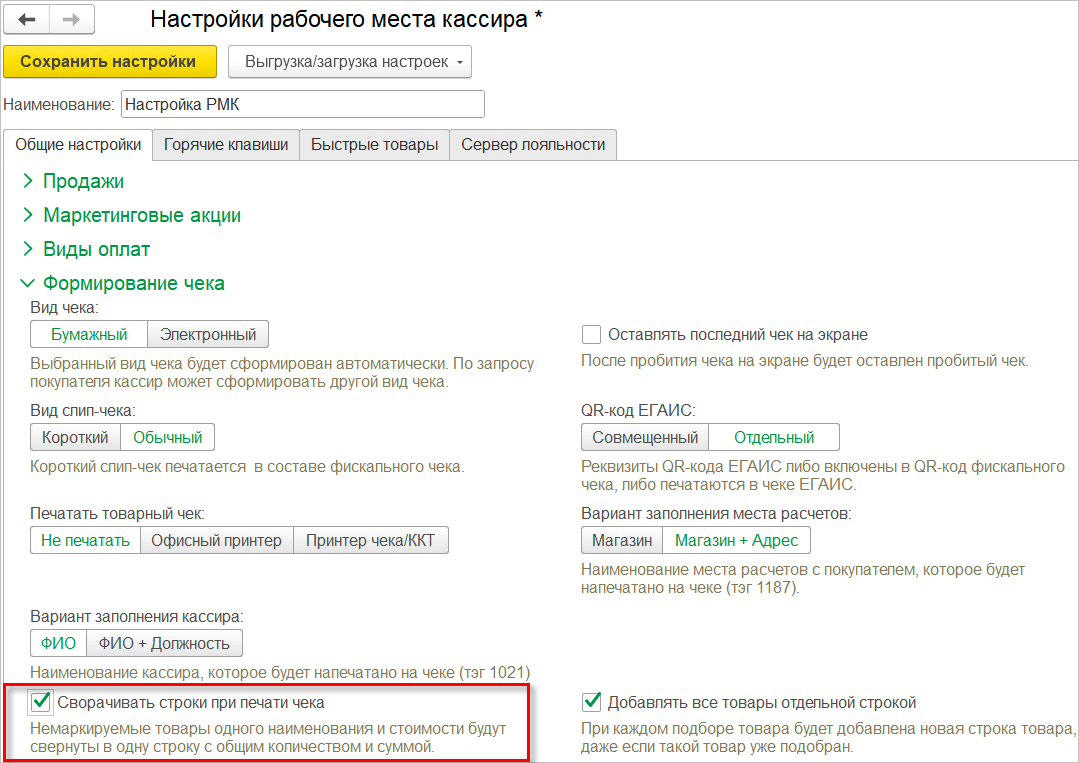Expand the Продажи section
Viewport: 1079px width, 763px height.
tap(83, 181)
